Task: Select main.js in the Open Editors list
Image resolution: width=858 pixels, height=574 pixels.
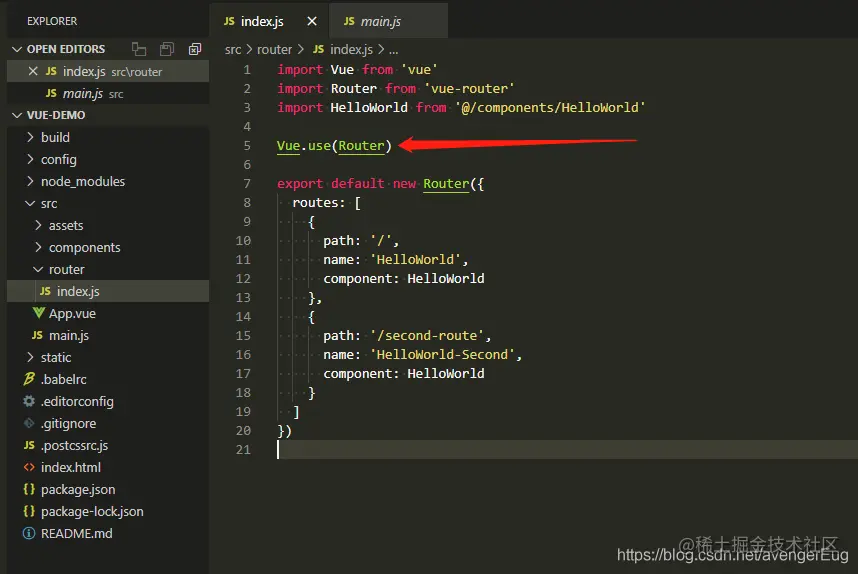Action: tap(108, 94)
